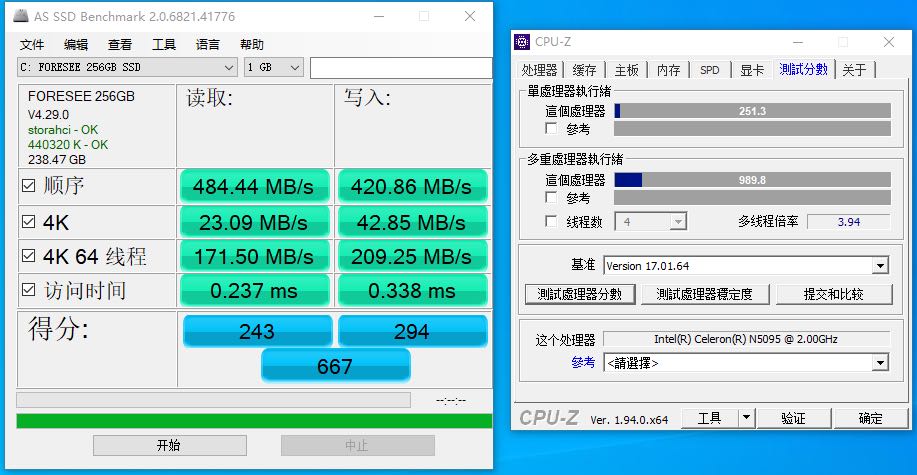The image size is (917, 475).
Task: Click the 440320 K - OK alignment text
Action: [68, 144]
